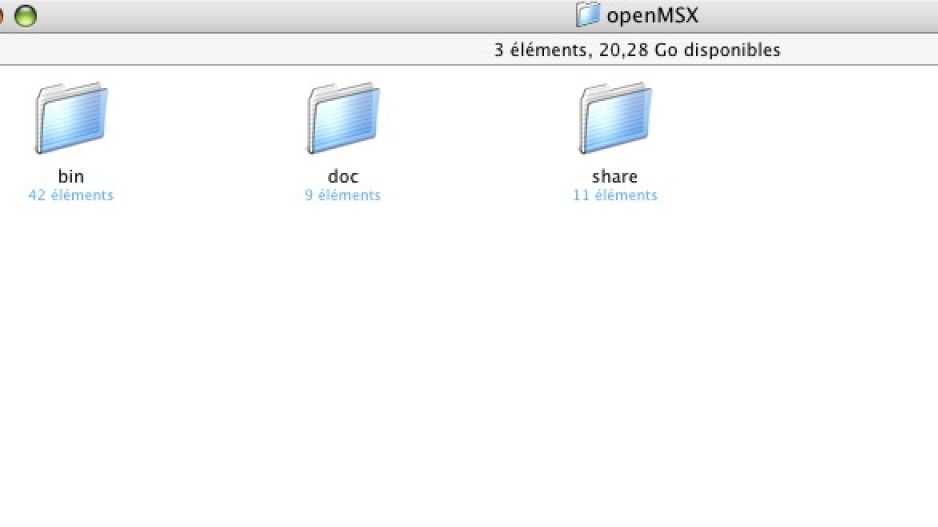938x527 pixels.
Task: Click the openMSX window title text
Action: pos(652,15)
